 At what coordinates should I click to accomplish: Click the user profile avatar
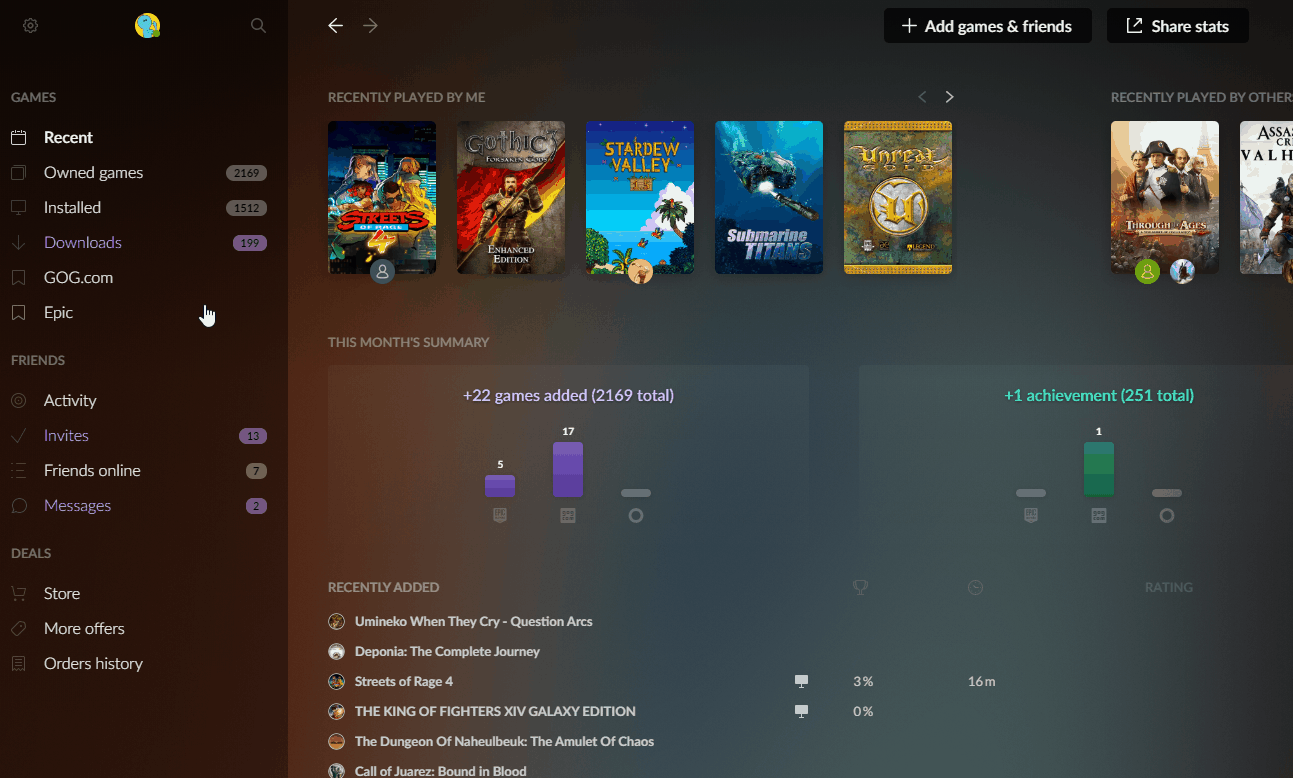[x=148, y=26]
